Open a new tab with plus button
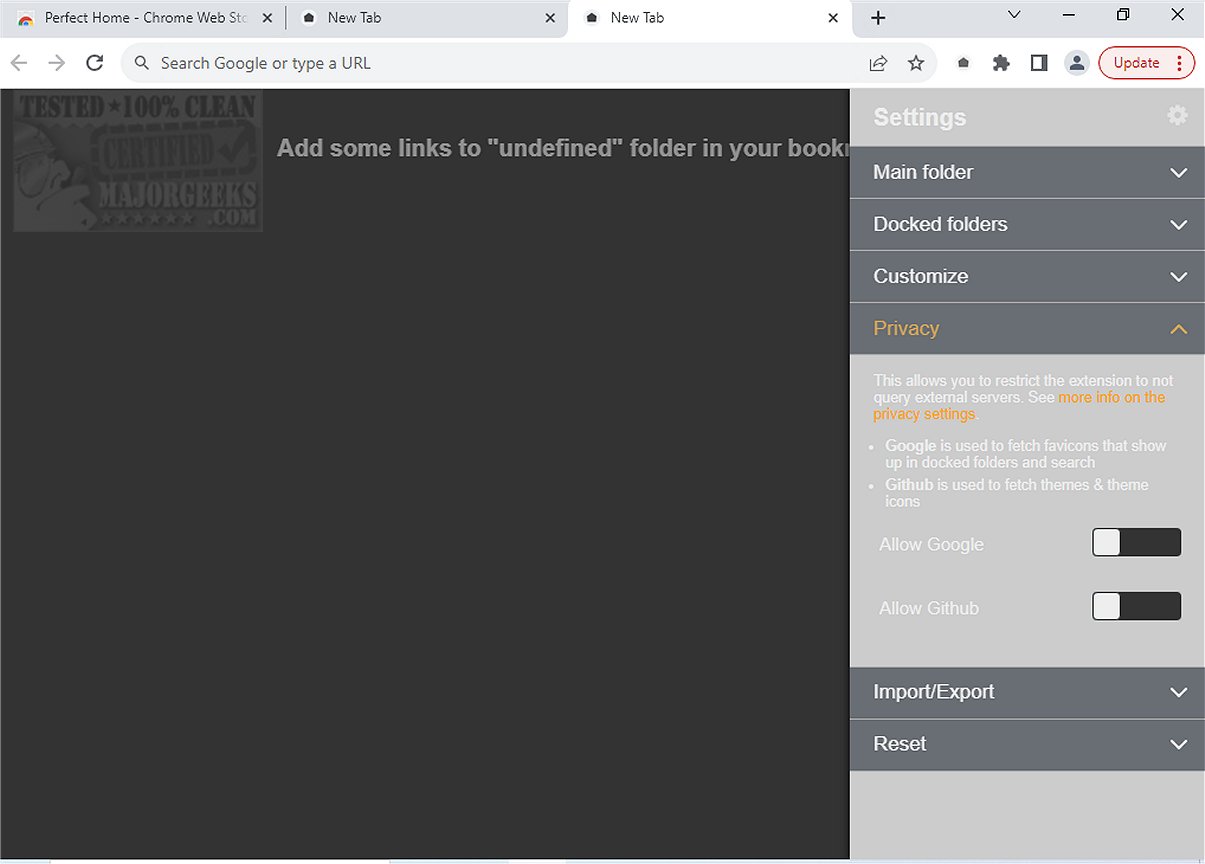This screenshot has width=1205, height=864. (x=878, y=18)
